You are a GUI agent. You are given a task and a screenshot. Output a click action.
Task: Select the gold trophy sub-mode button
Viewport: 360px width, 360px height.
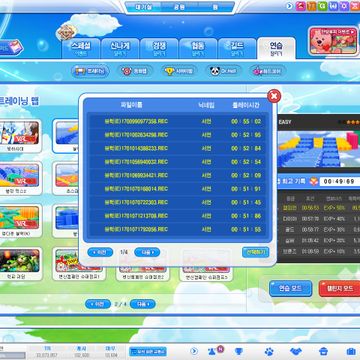click(180, 71)
